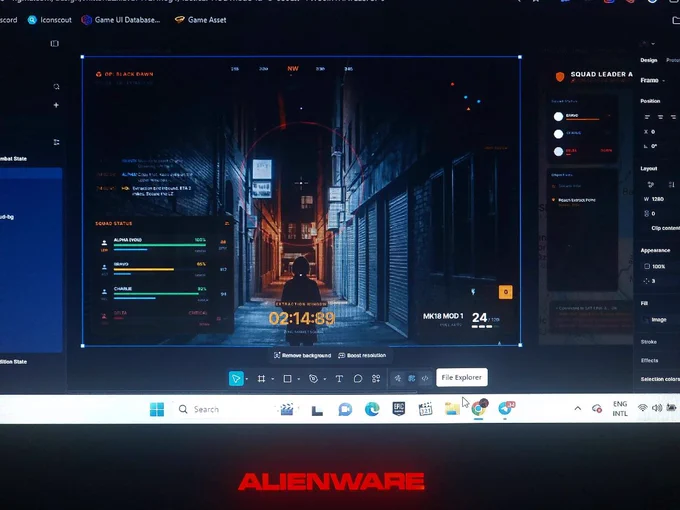Viewport: 680px width, 510px height.
Task: Click the 02:14:89 timer on canvas
Action: point(302,319)
